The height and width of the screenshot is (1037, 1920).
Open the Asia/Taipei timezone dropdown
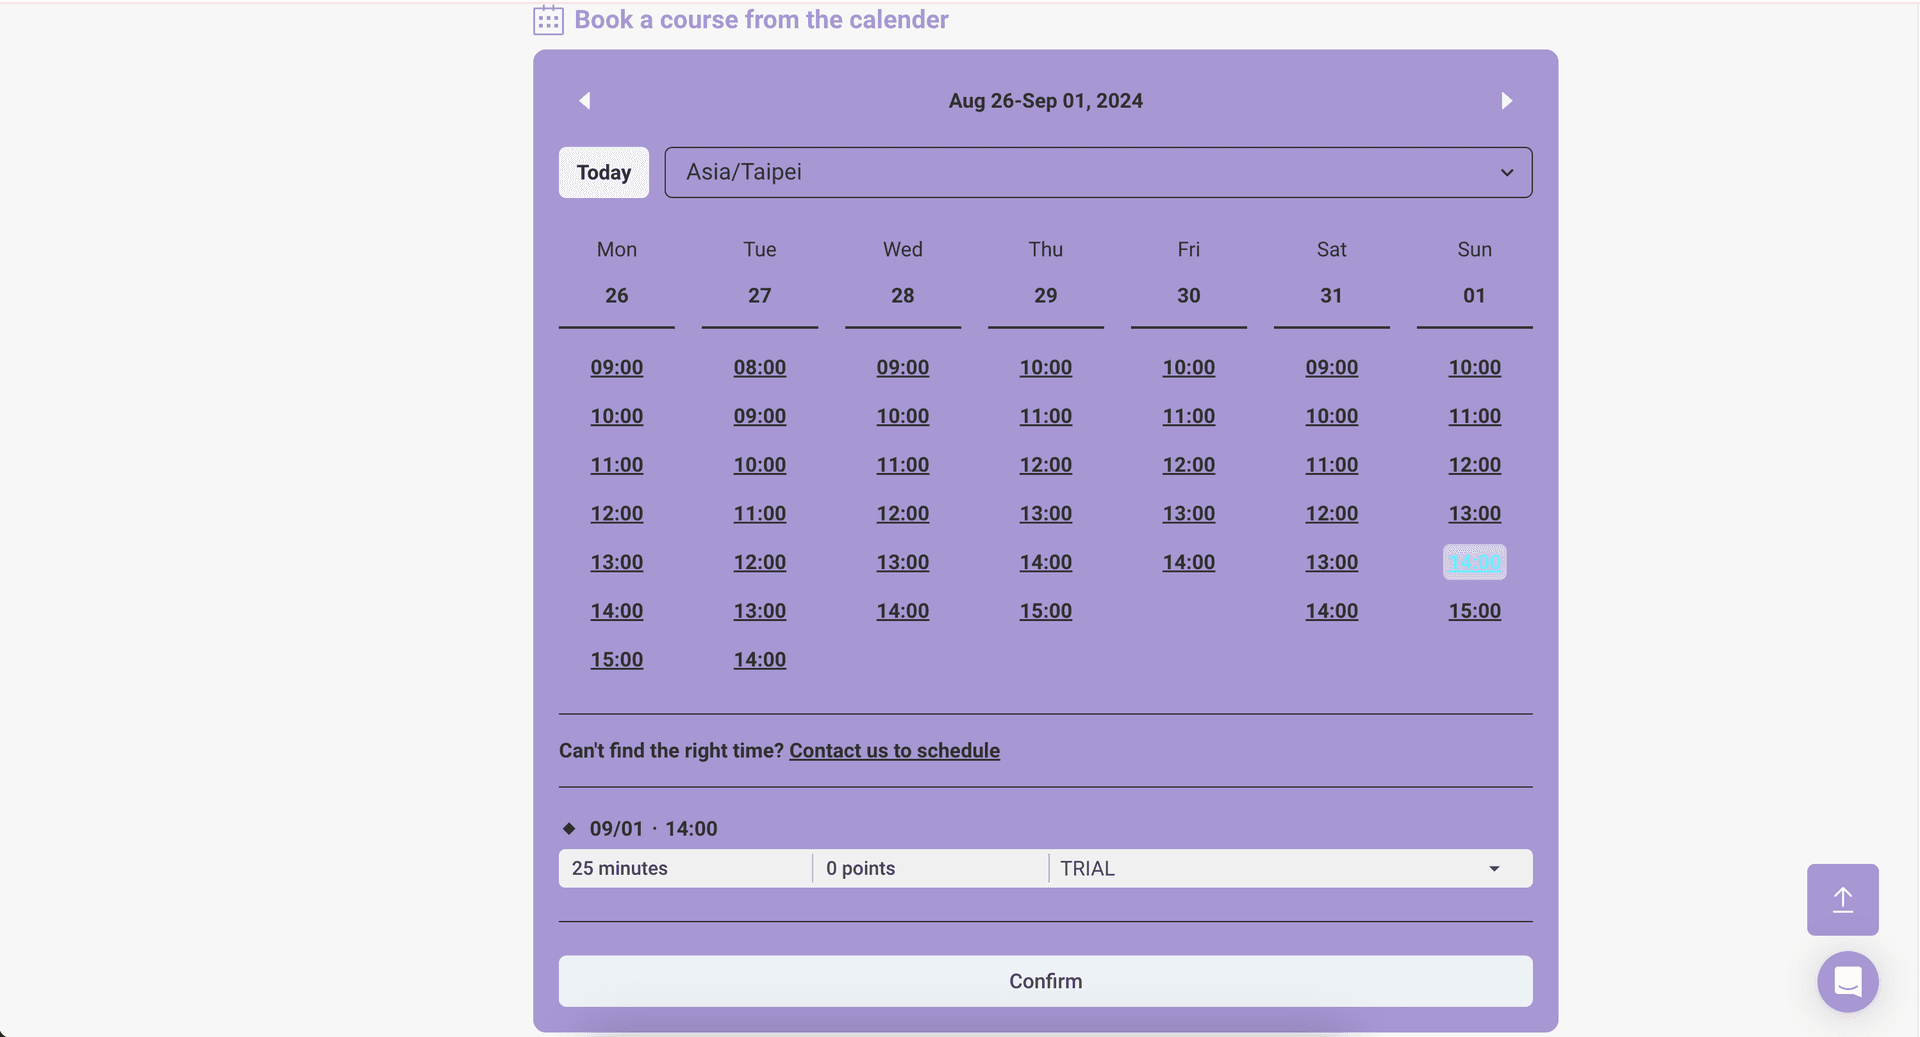1098,172
